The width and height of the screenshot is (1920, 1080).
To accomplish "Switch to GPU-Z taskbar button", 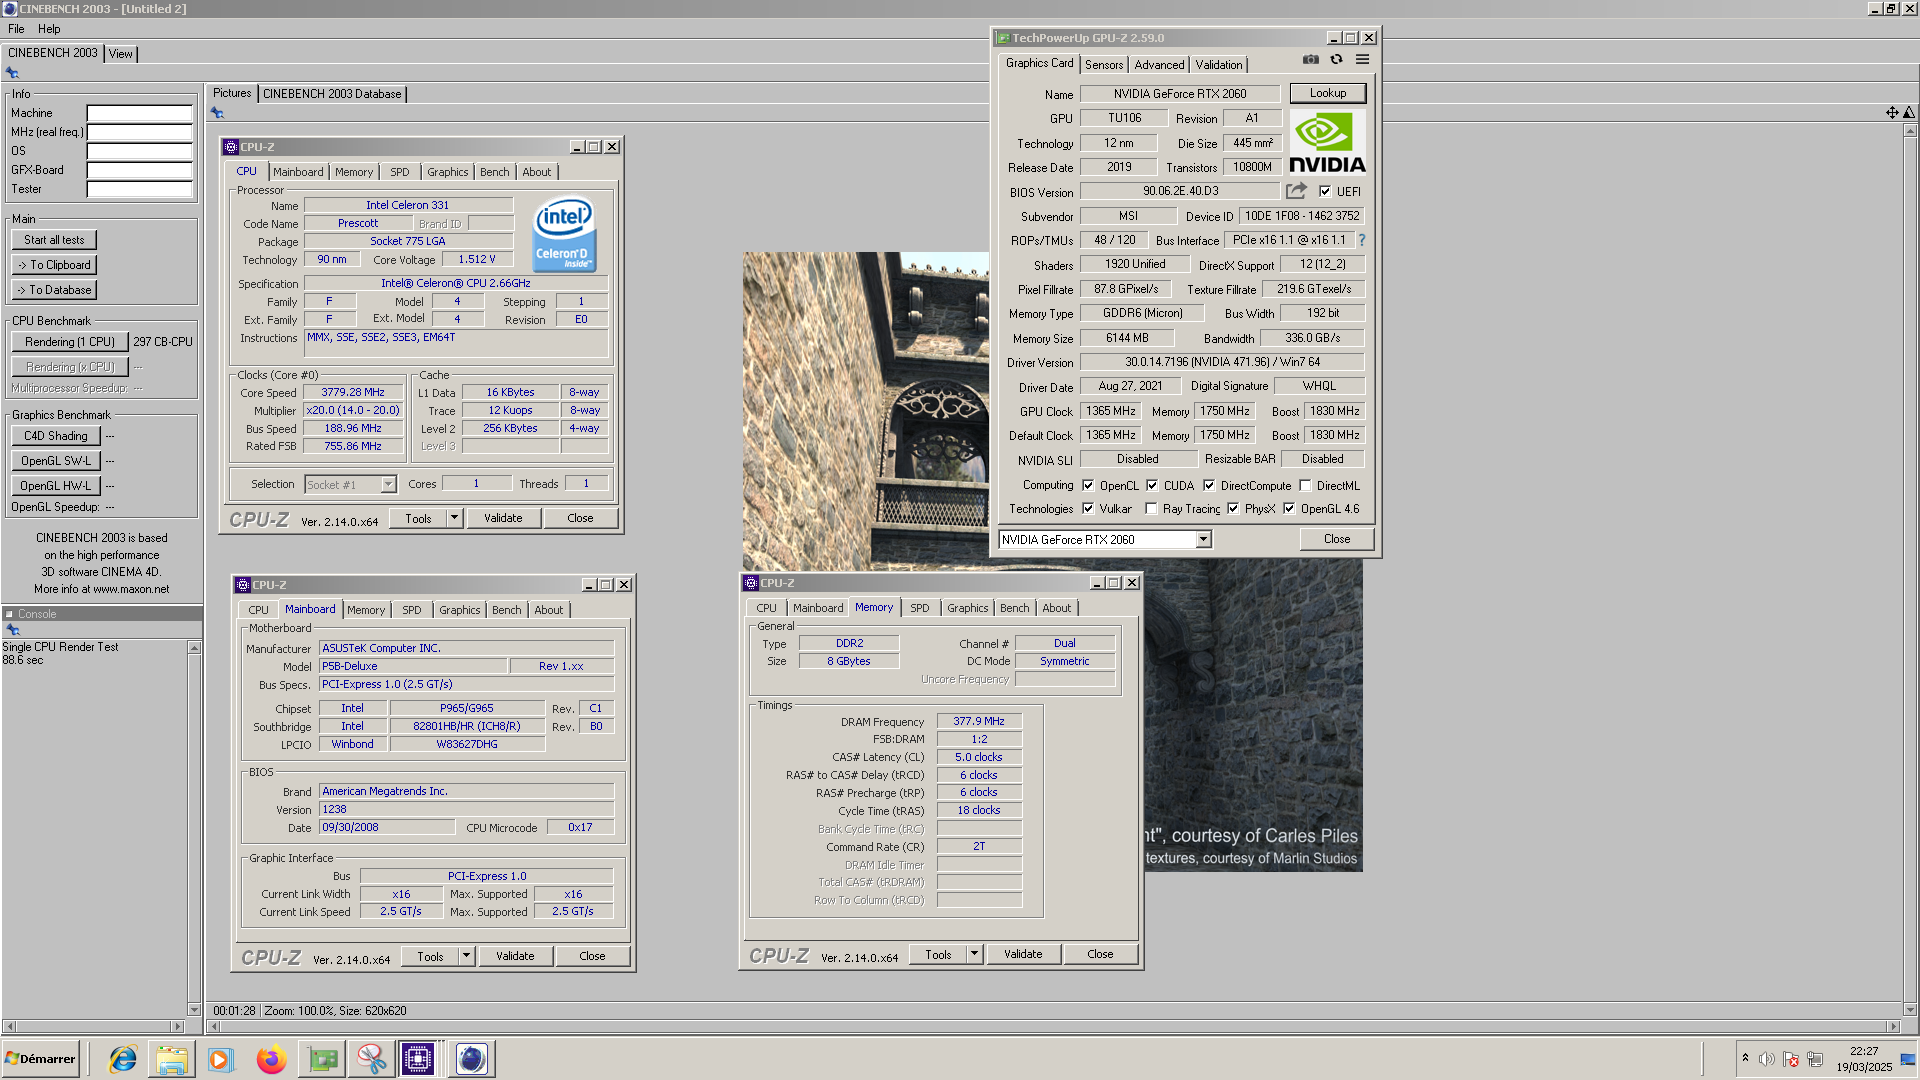I will pos(322,1059).
